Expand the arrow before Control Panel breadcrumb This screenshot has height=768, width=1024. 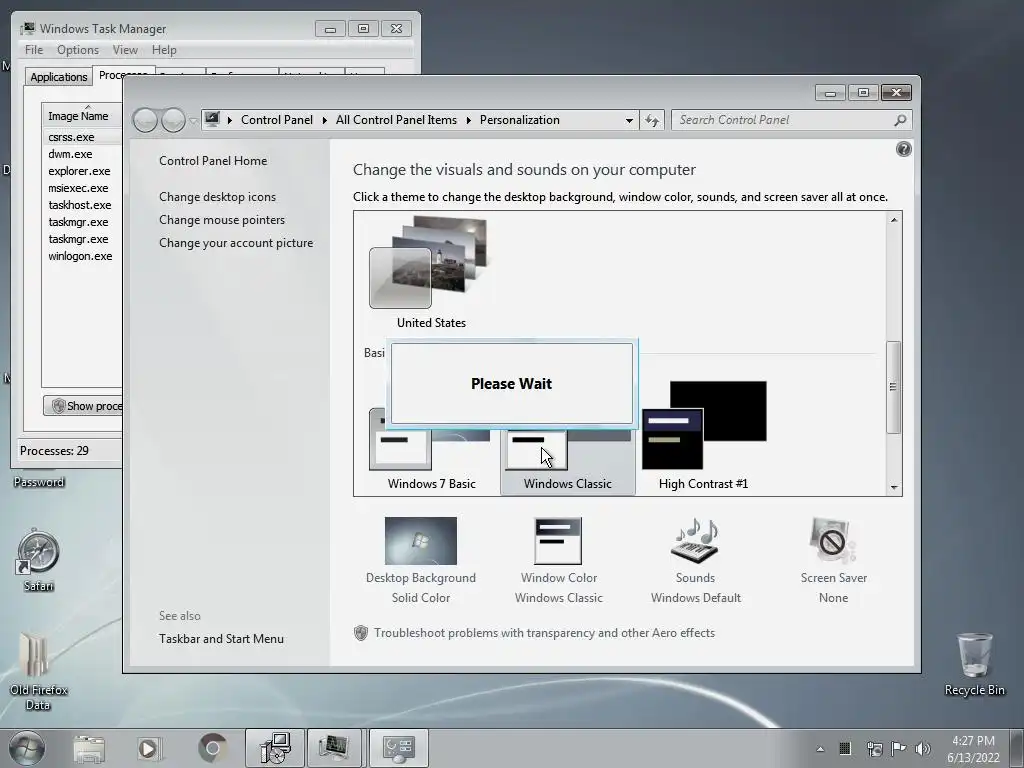tap(230, 120)
